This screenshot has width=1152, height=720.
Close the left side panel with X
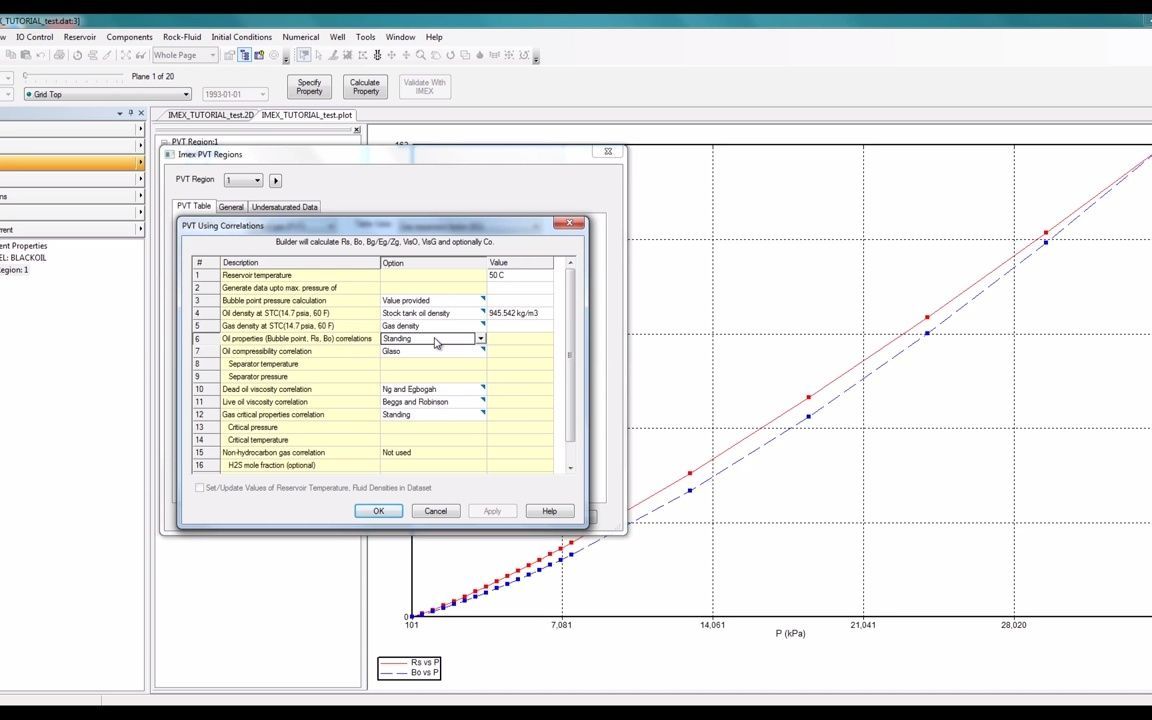click(141, 113)
